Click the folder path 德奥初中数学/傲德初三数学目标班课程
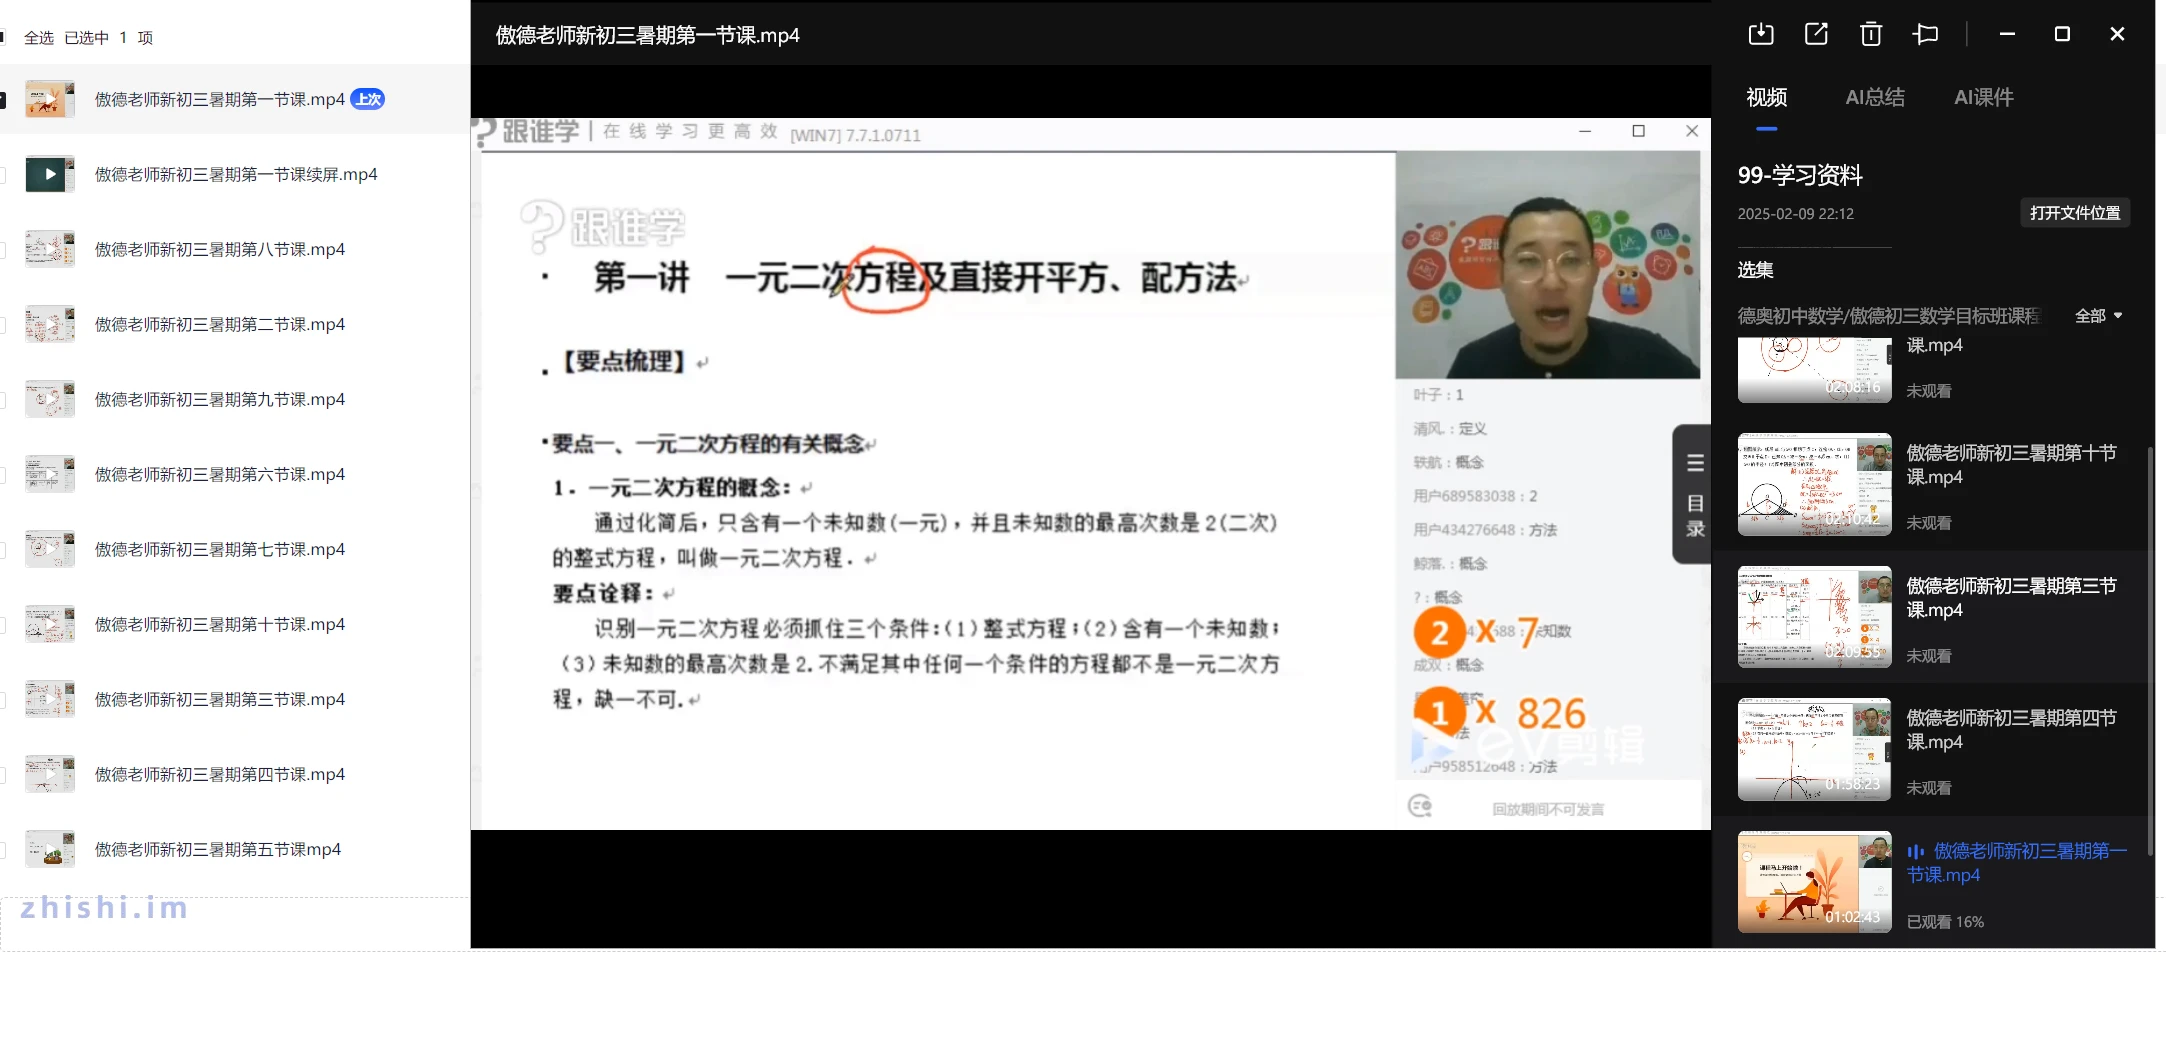 coord(1888,316)
